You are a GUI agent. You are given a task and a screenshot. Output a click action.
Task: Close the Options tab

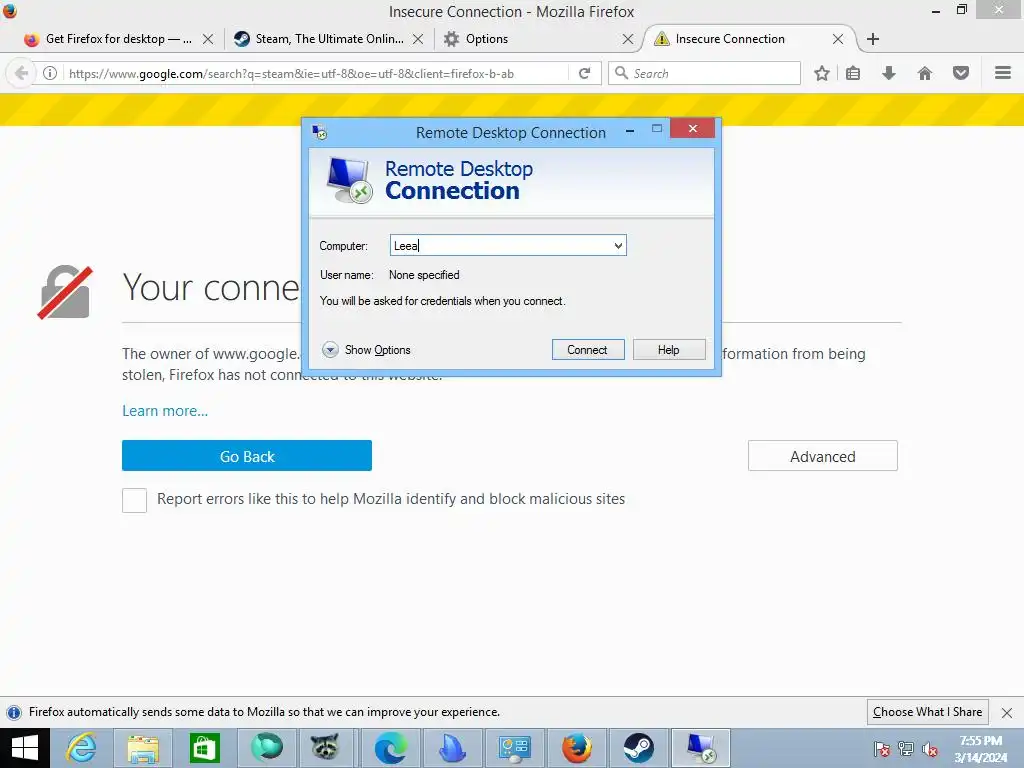(x=628, y=39)
